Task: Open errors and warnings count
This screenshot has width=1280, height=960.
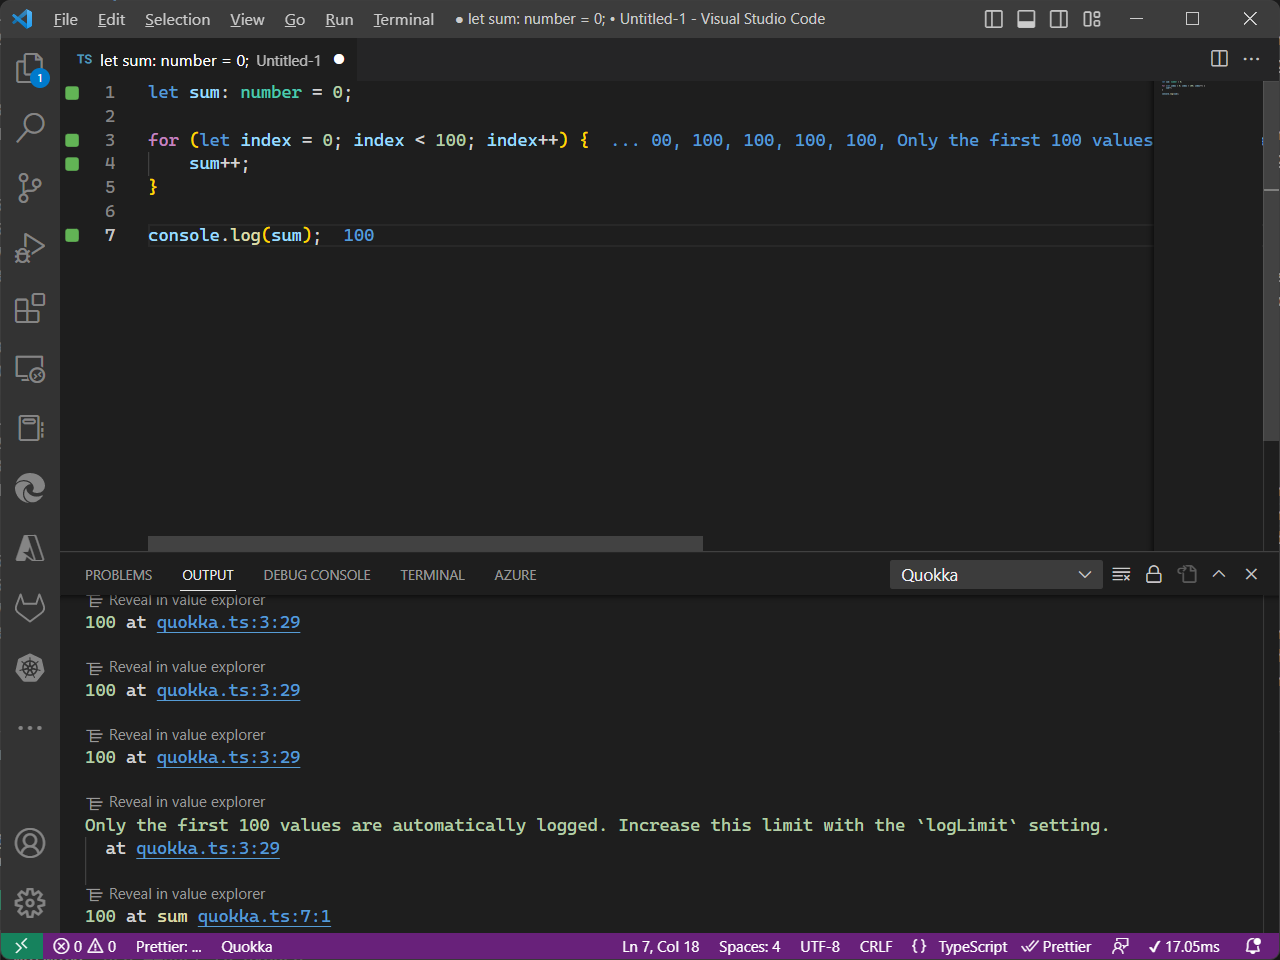Action: click(x=85, y=946)
